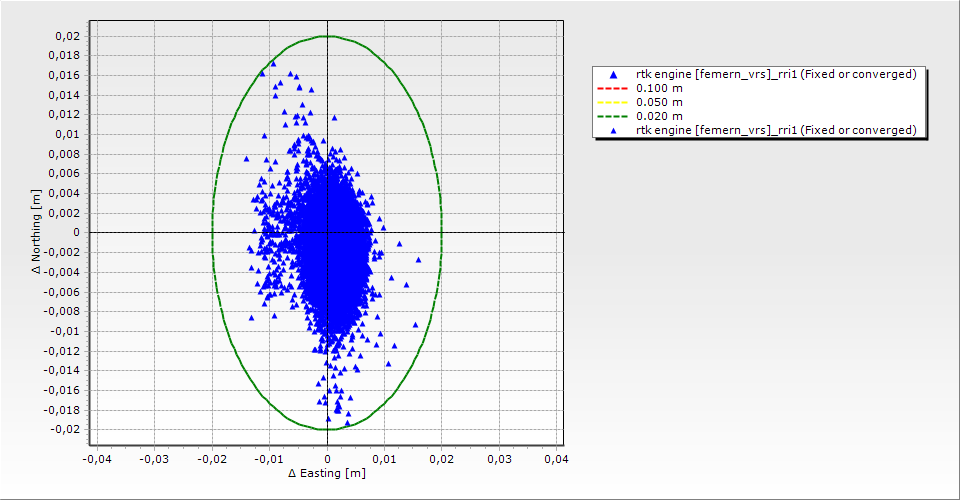The width and height of the screenshot is (960, 500).
Task: Click the "Δ Easting [m]" axis title
Action: [326, 473]
